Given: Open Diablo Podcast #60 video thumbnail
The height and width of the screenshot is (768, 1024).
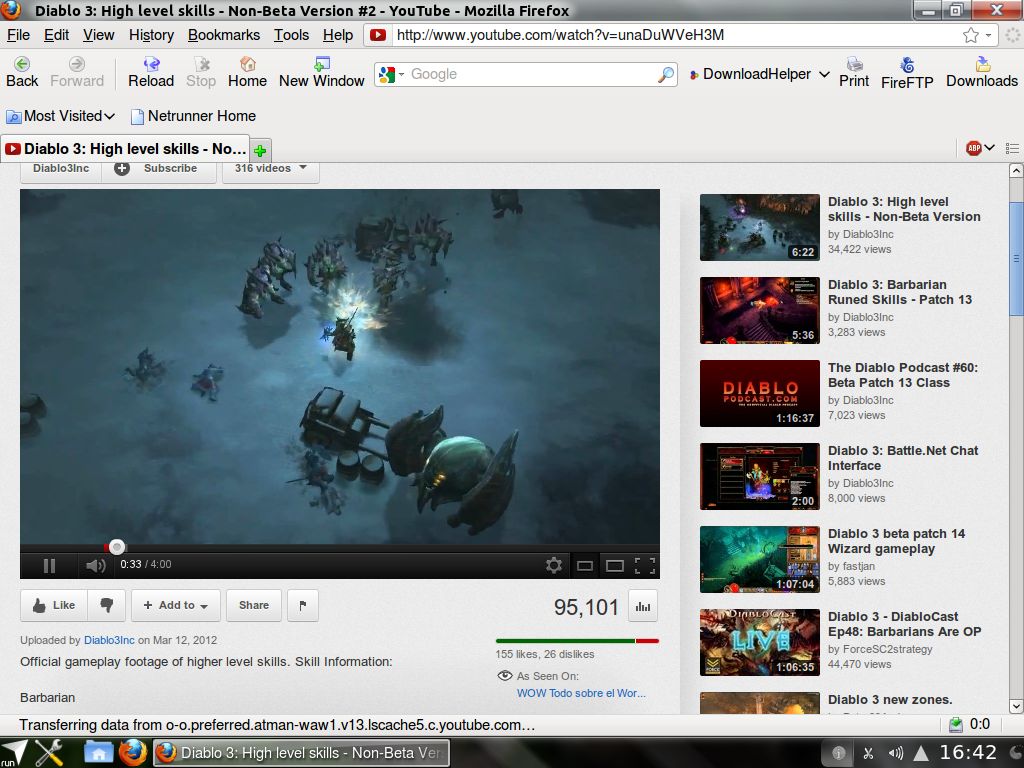Looking at the screenshot, I should [x=760, y=393].
